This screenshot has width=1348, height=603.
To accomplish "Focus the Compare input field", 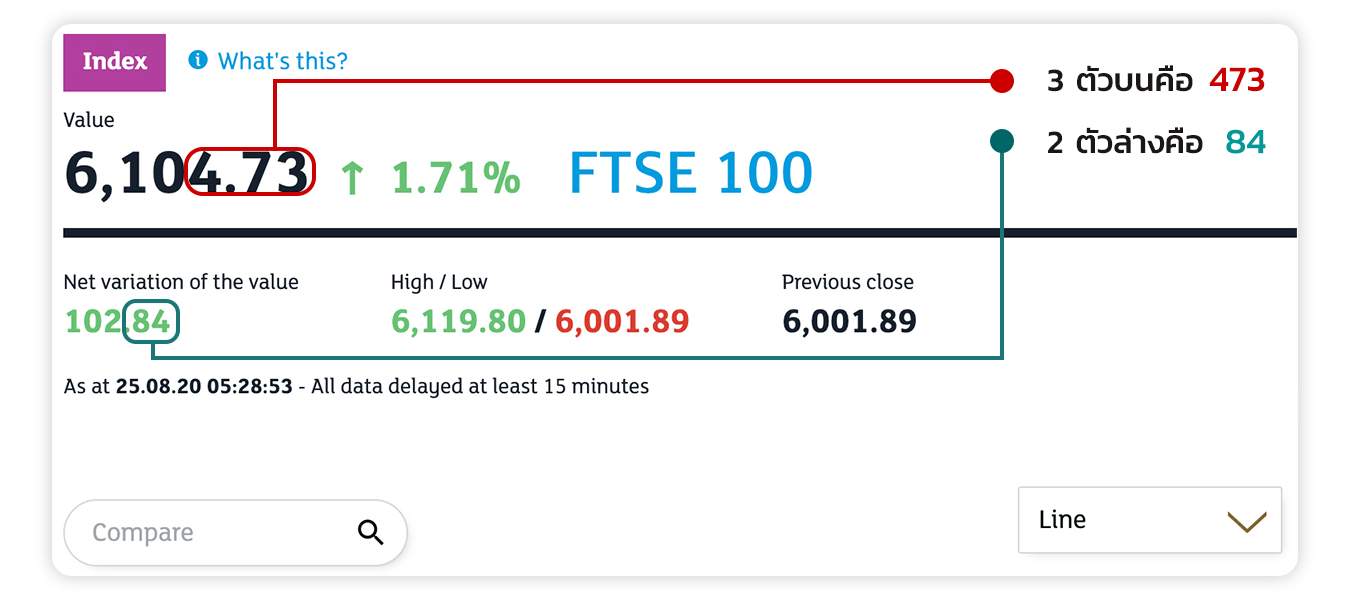I will point(235,533).
